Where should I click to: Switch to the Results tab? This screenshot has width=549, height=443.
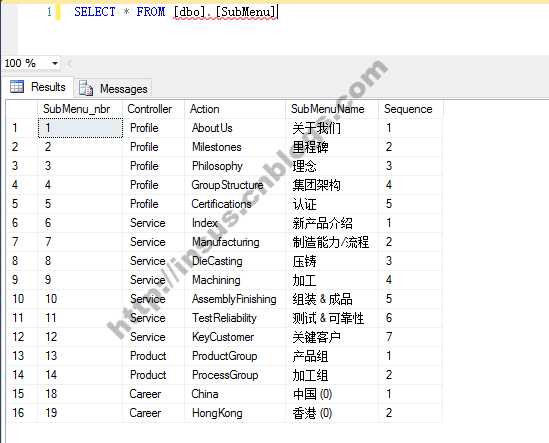38,86
